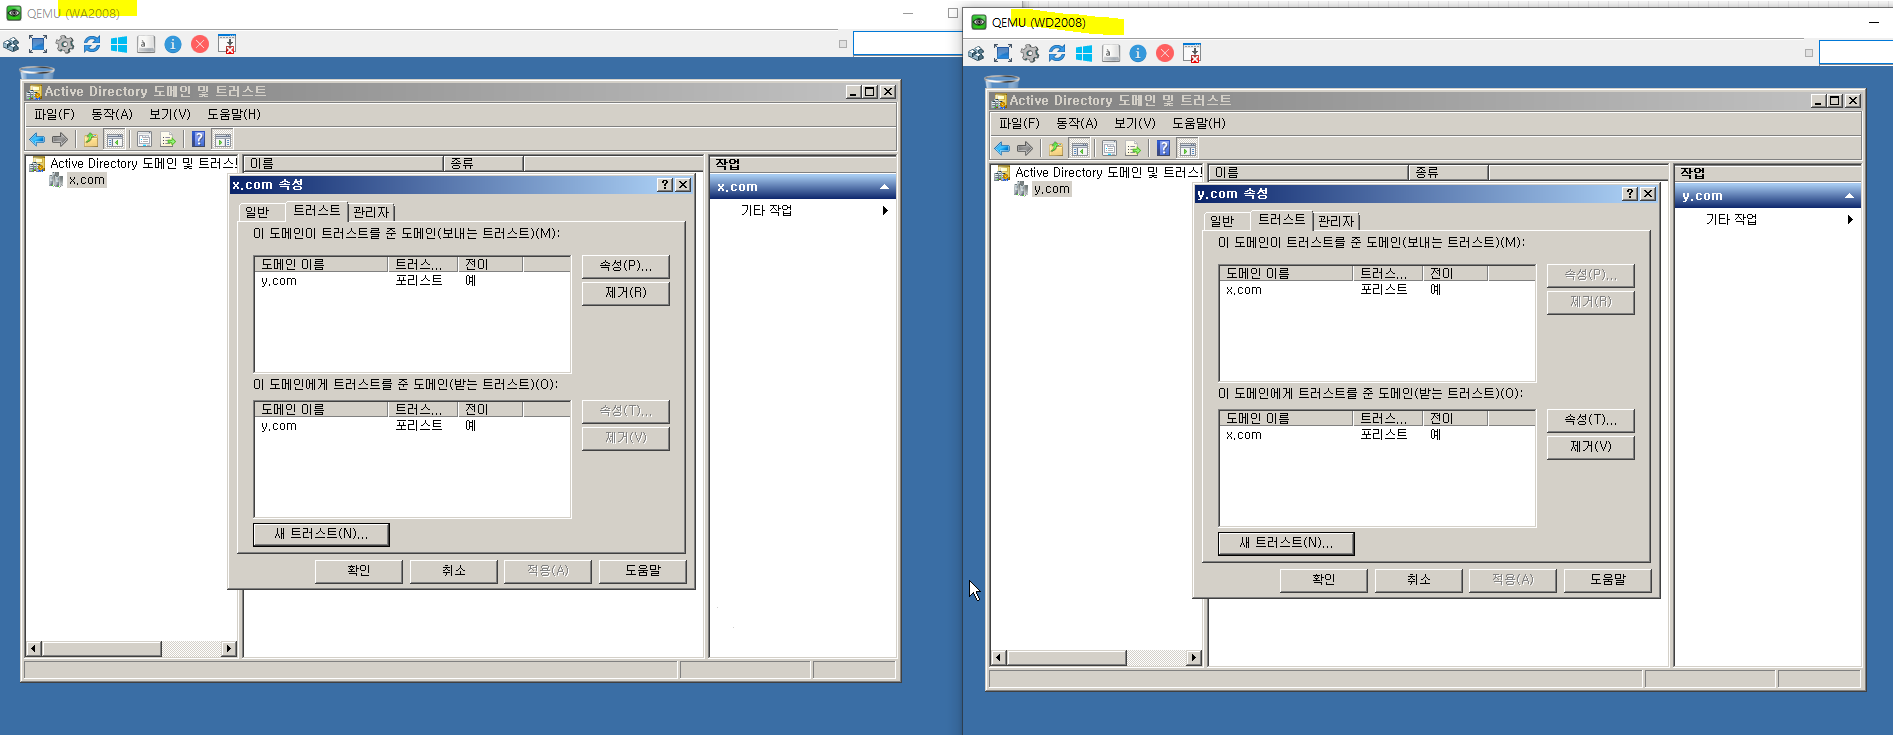This screenshot has width=1893, height=735.
Task: Open 도움말(H) menu in WD2008 window
Action: click(x=1199, y=123)
